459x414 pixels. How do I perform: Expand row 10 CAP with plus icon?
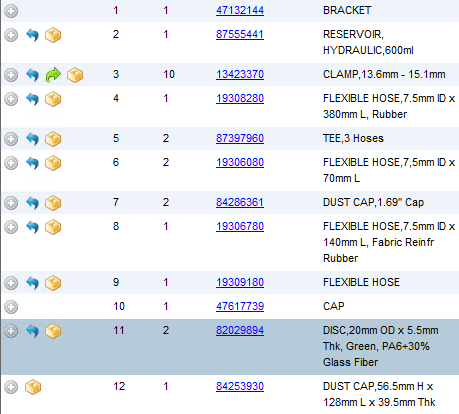(x=11, y=307)
